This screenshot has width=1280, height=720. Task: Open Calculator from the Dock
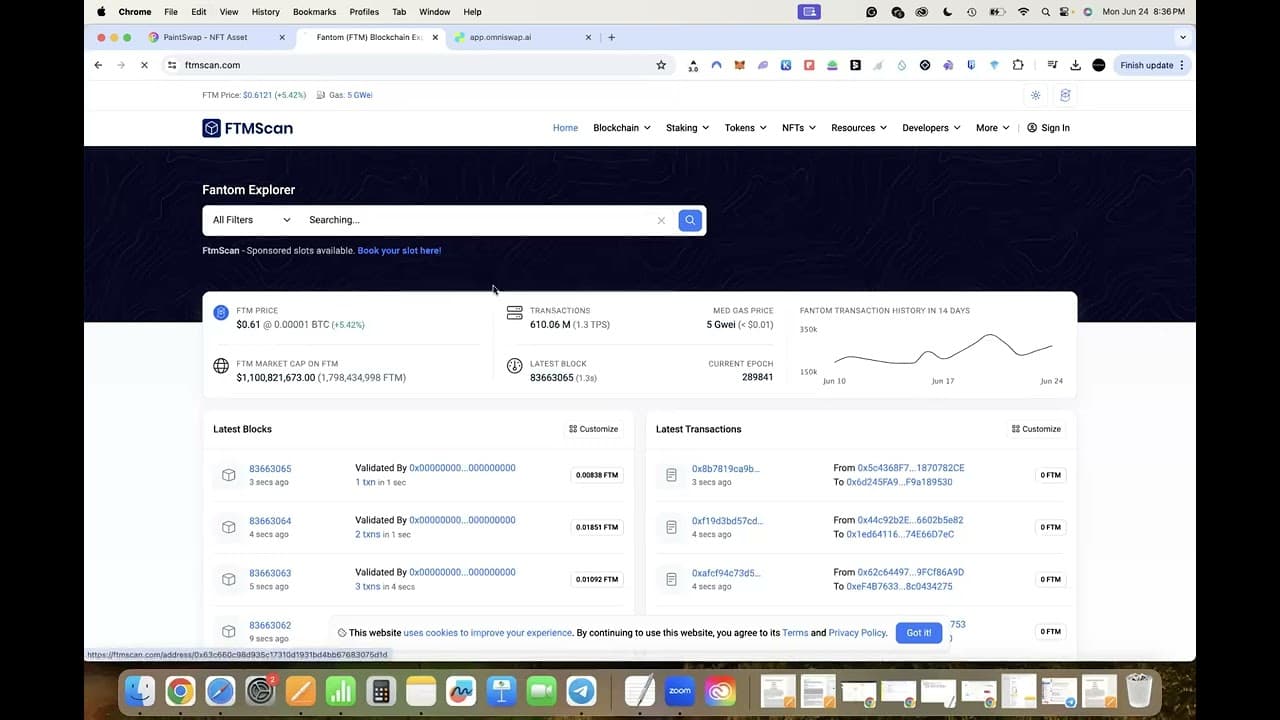pos(380,691)
